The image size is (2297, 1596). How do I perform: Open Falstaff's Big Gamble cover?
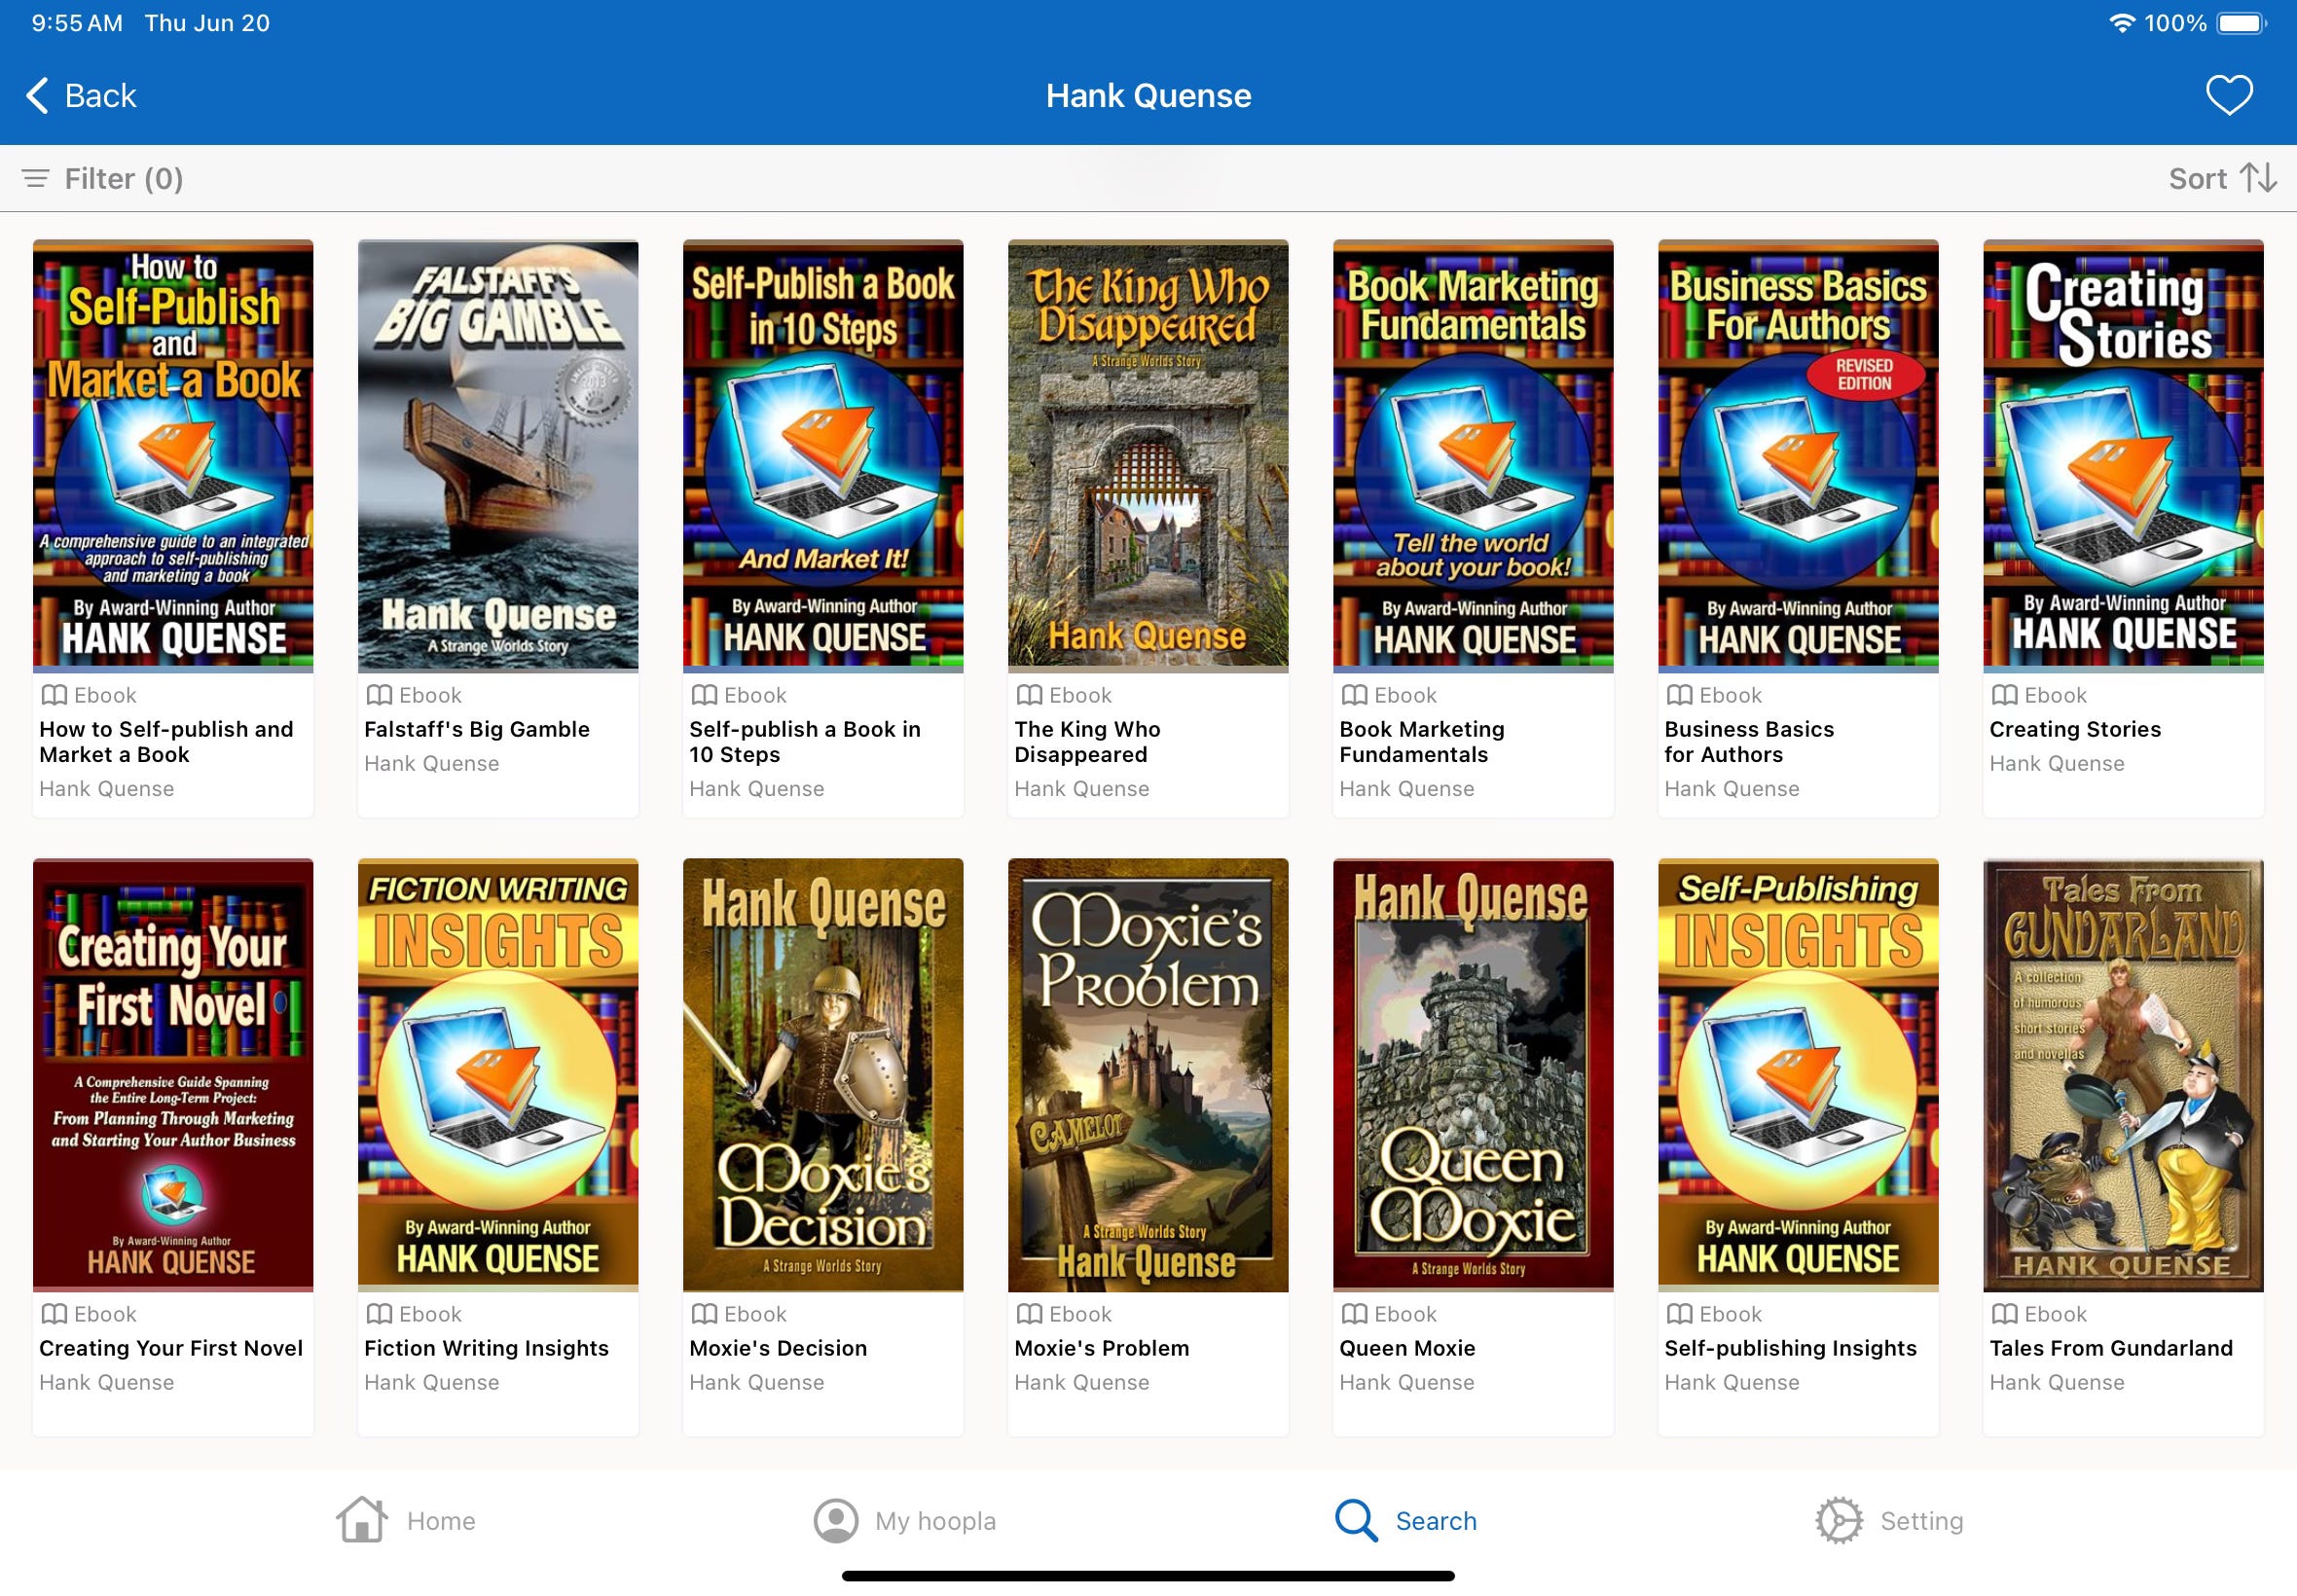coord(498,456)
